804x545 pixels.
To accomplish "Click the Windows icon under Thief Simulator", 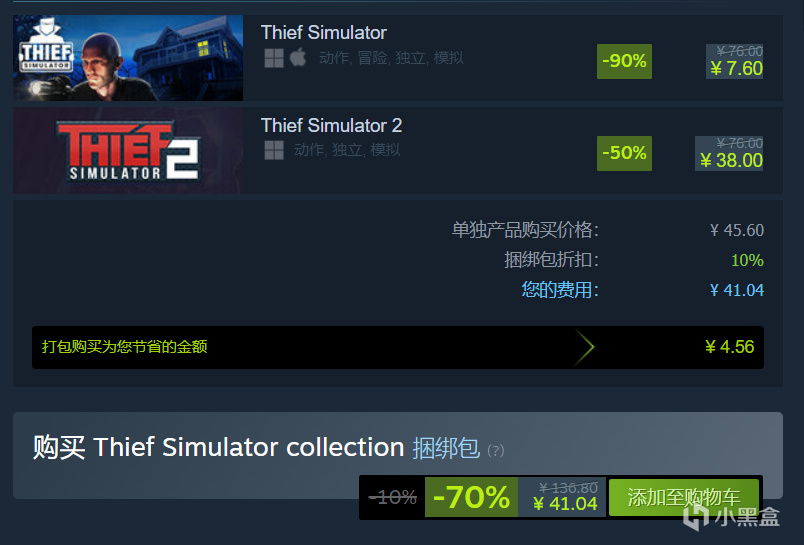I will click(274, 58).
